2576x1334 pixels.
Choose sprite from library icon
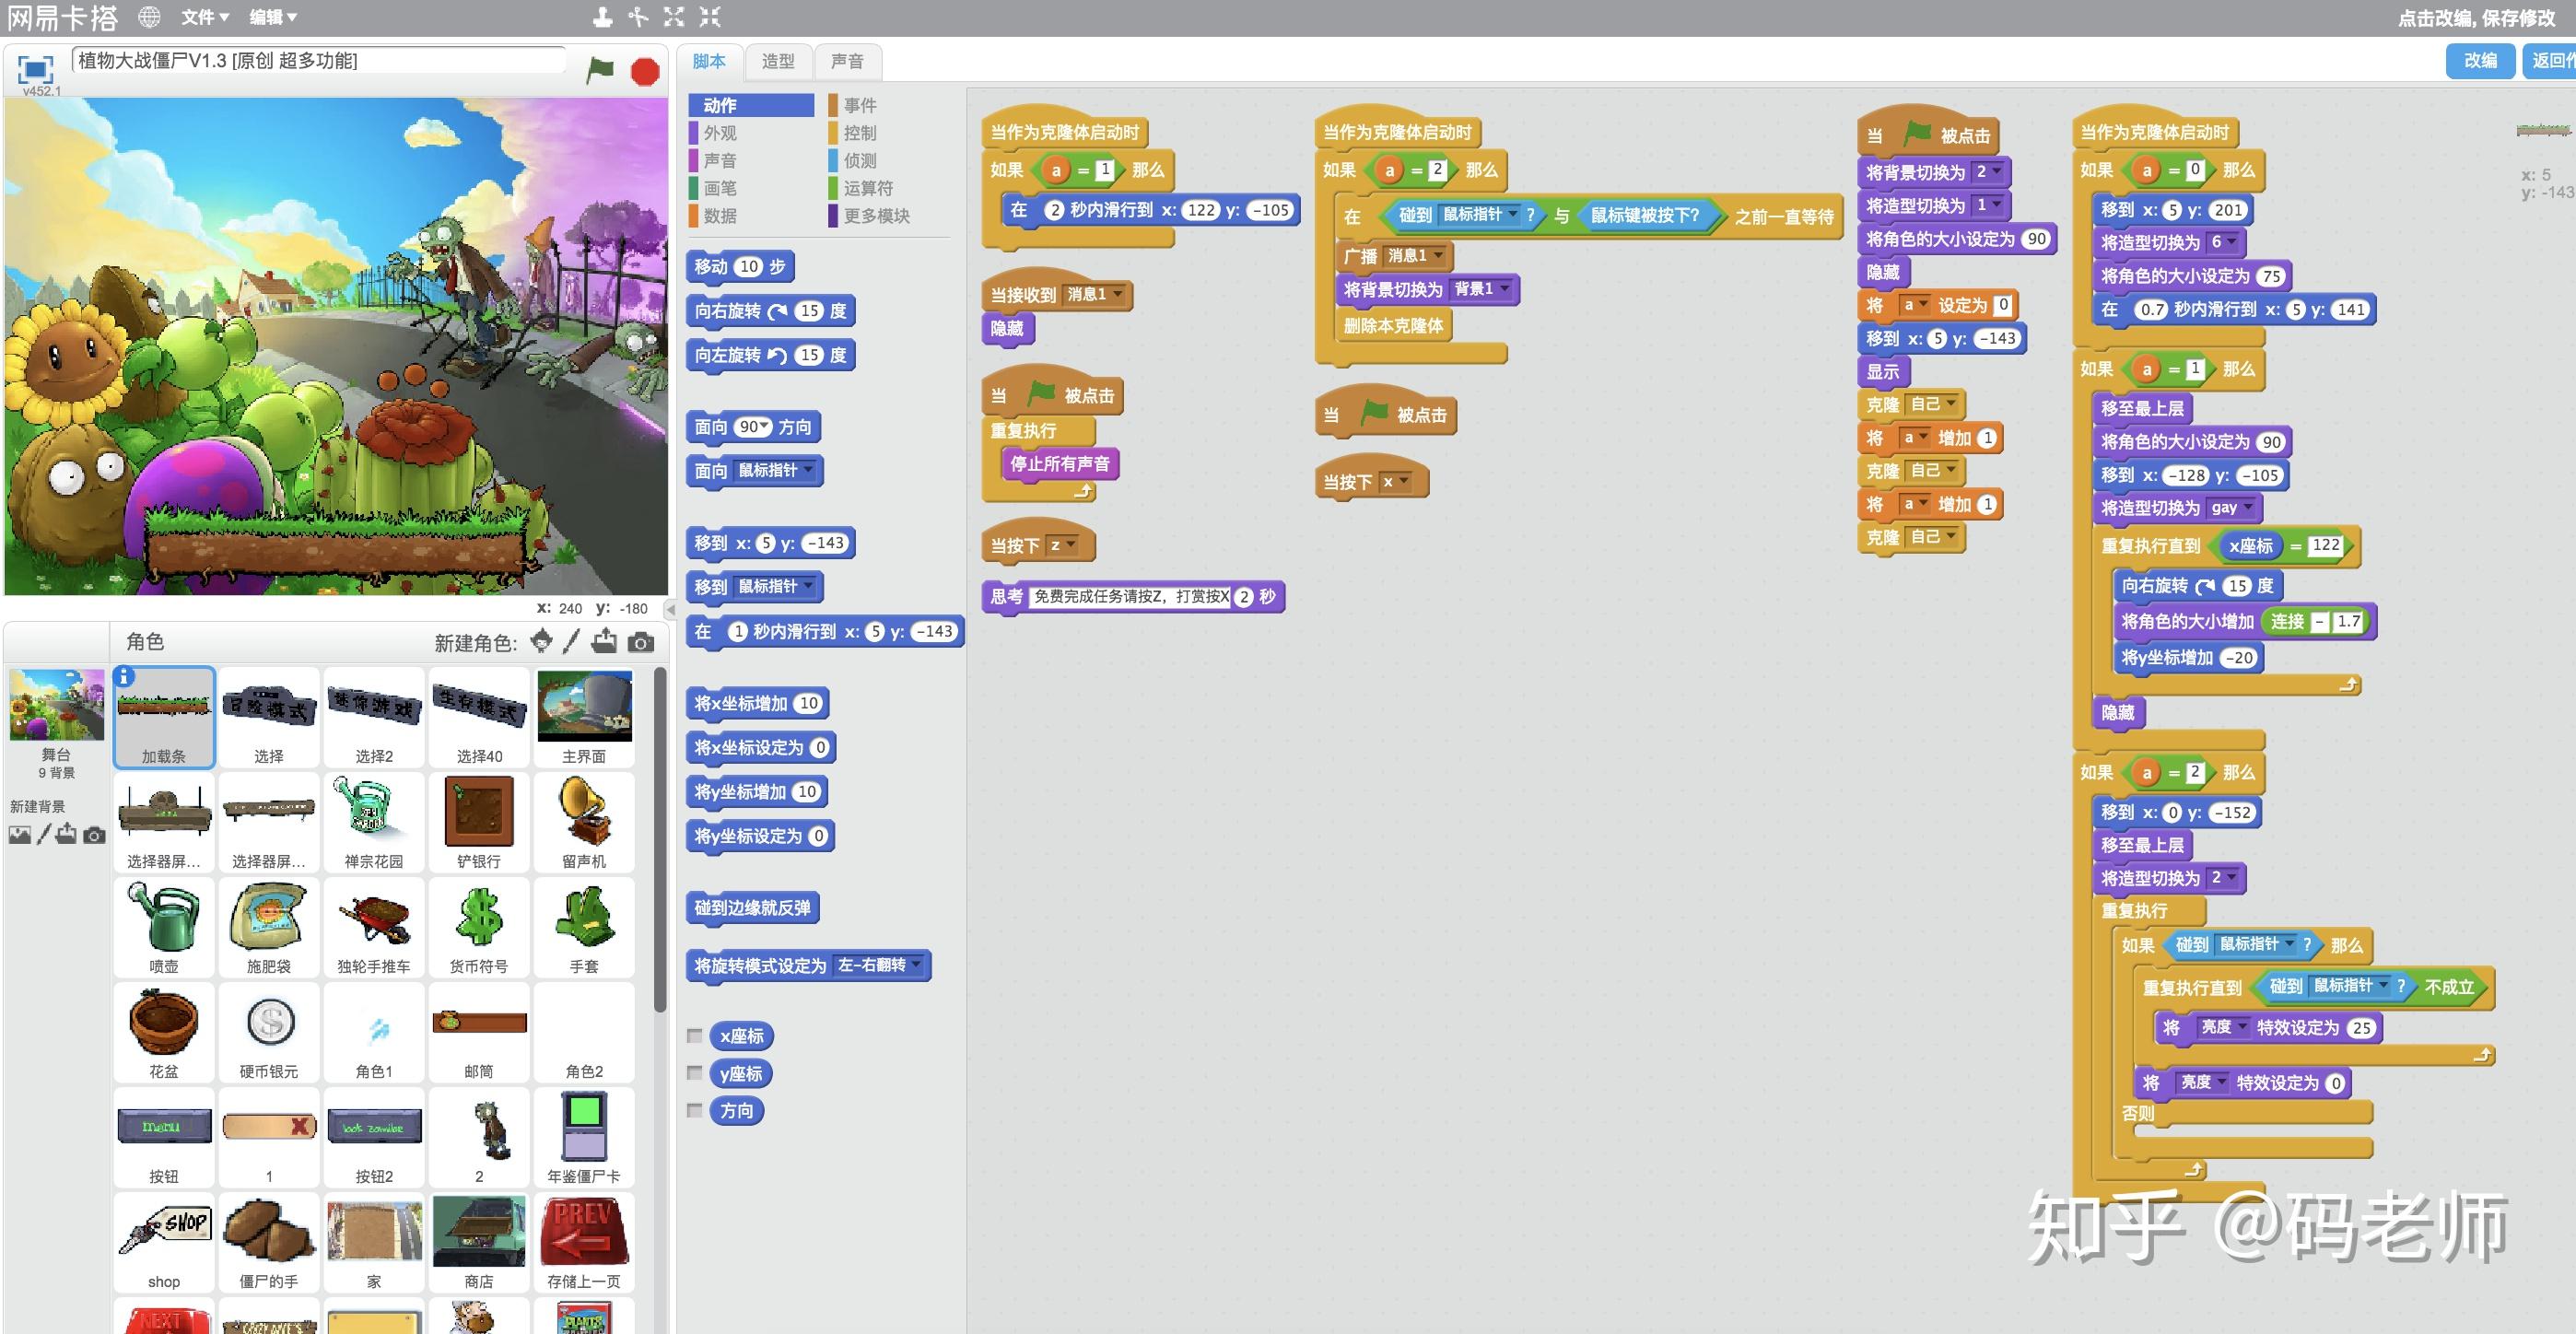[541, 642]
